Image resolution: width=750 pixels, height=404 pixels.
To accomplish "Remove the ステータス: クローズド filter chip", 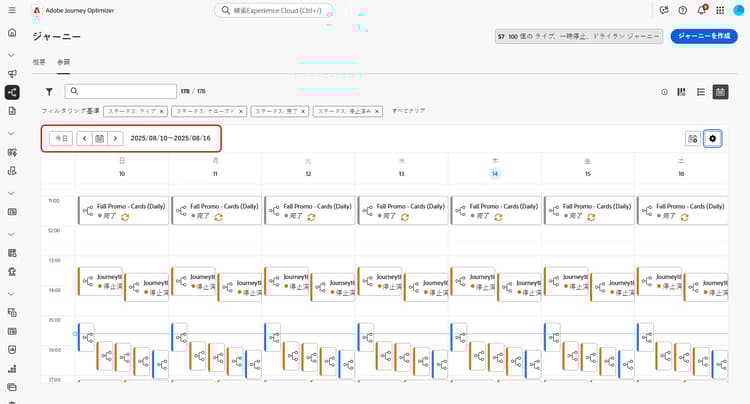I will [241, 111].
